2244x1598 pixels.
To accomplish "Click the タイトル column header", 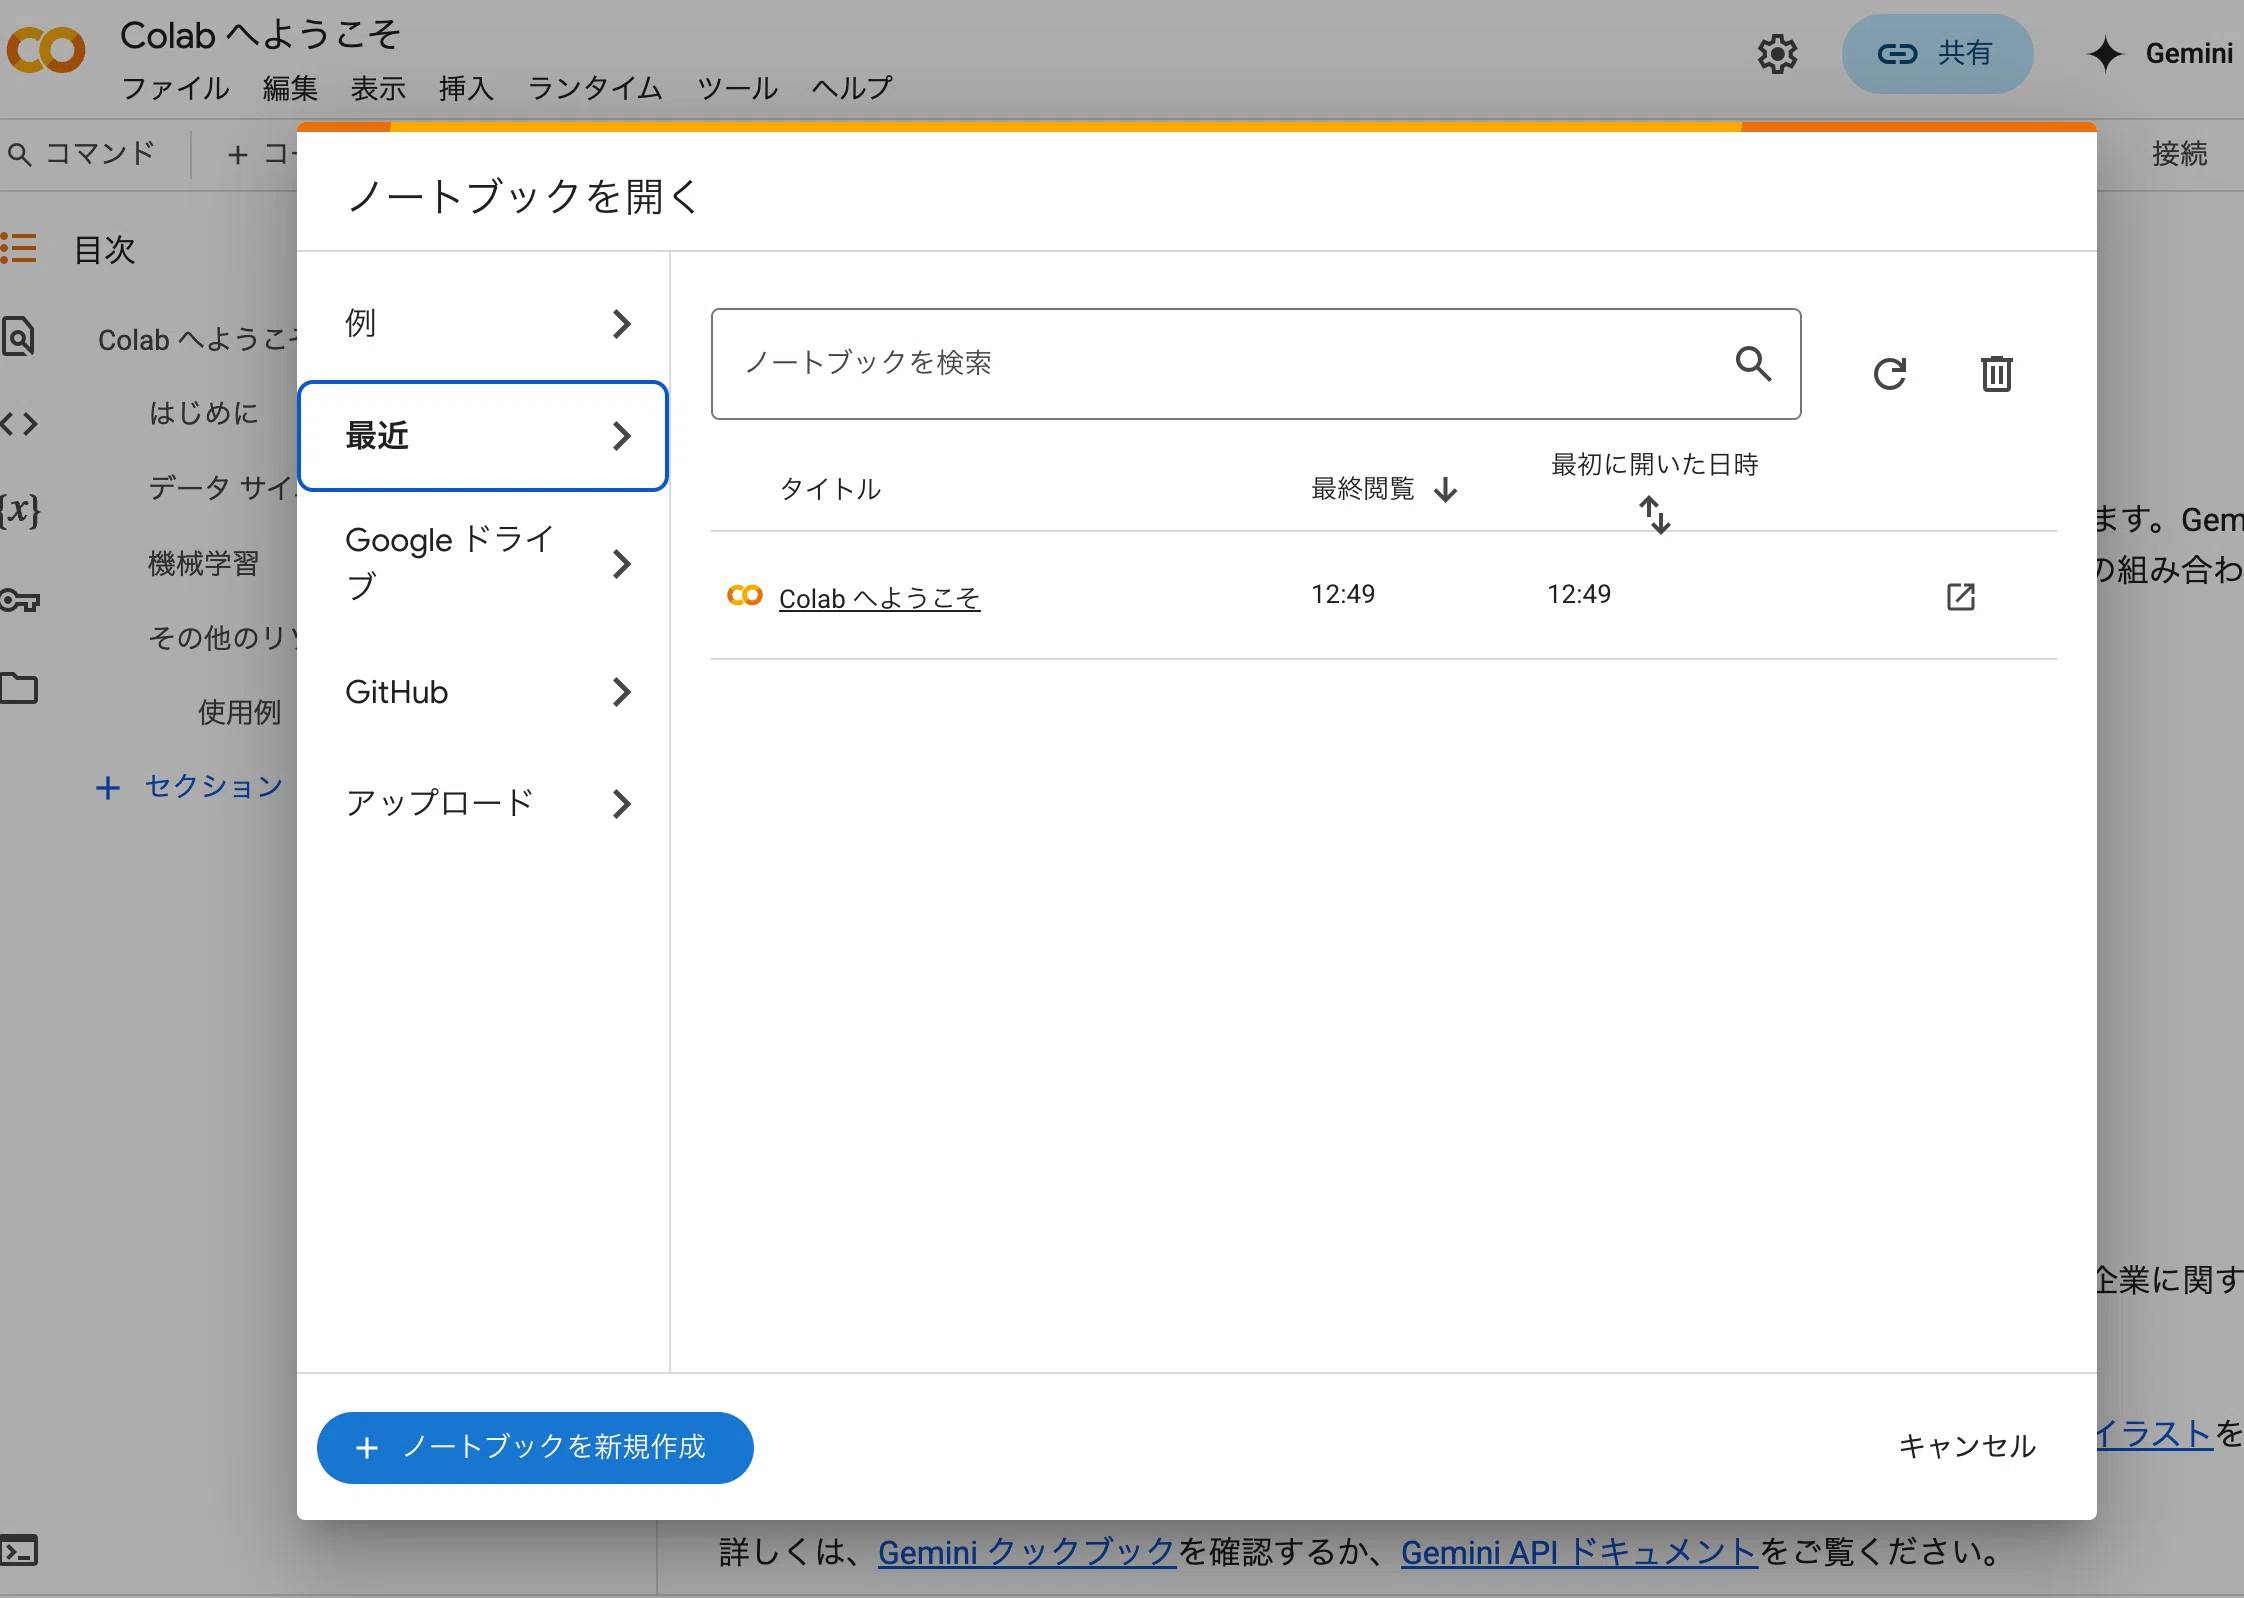I will pyautogui.click(x=830, y=489).
